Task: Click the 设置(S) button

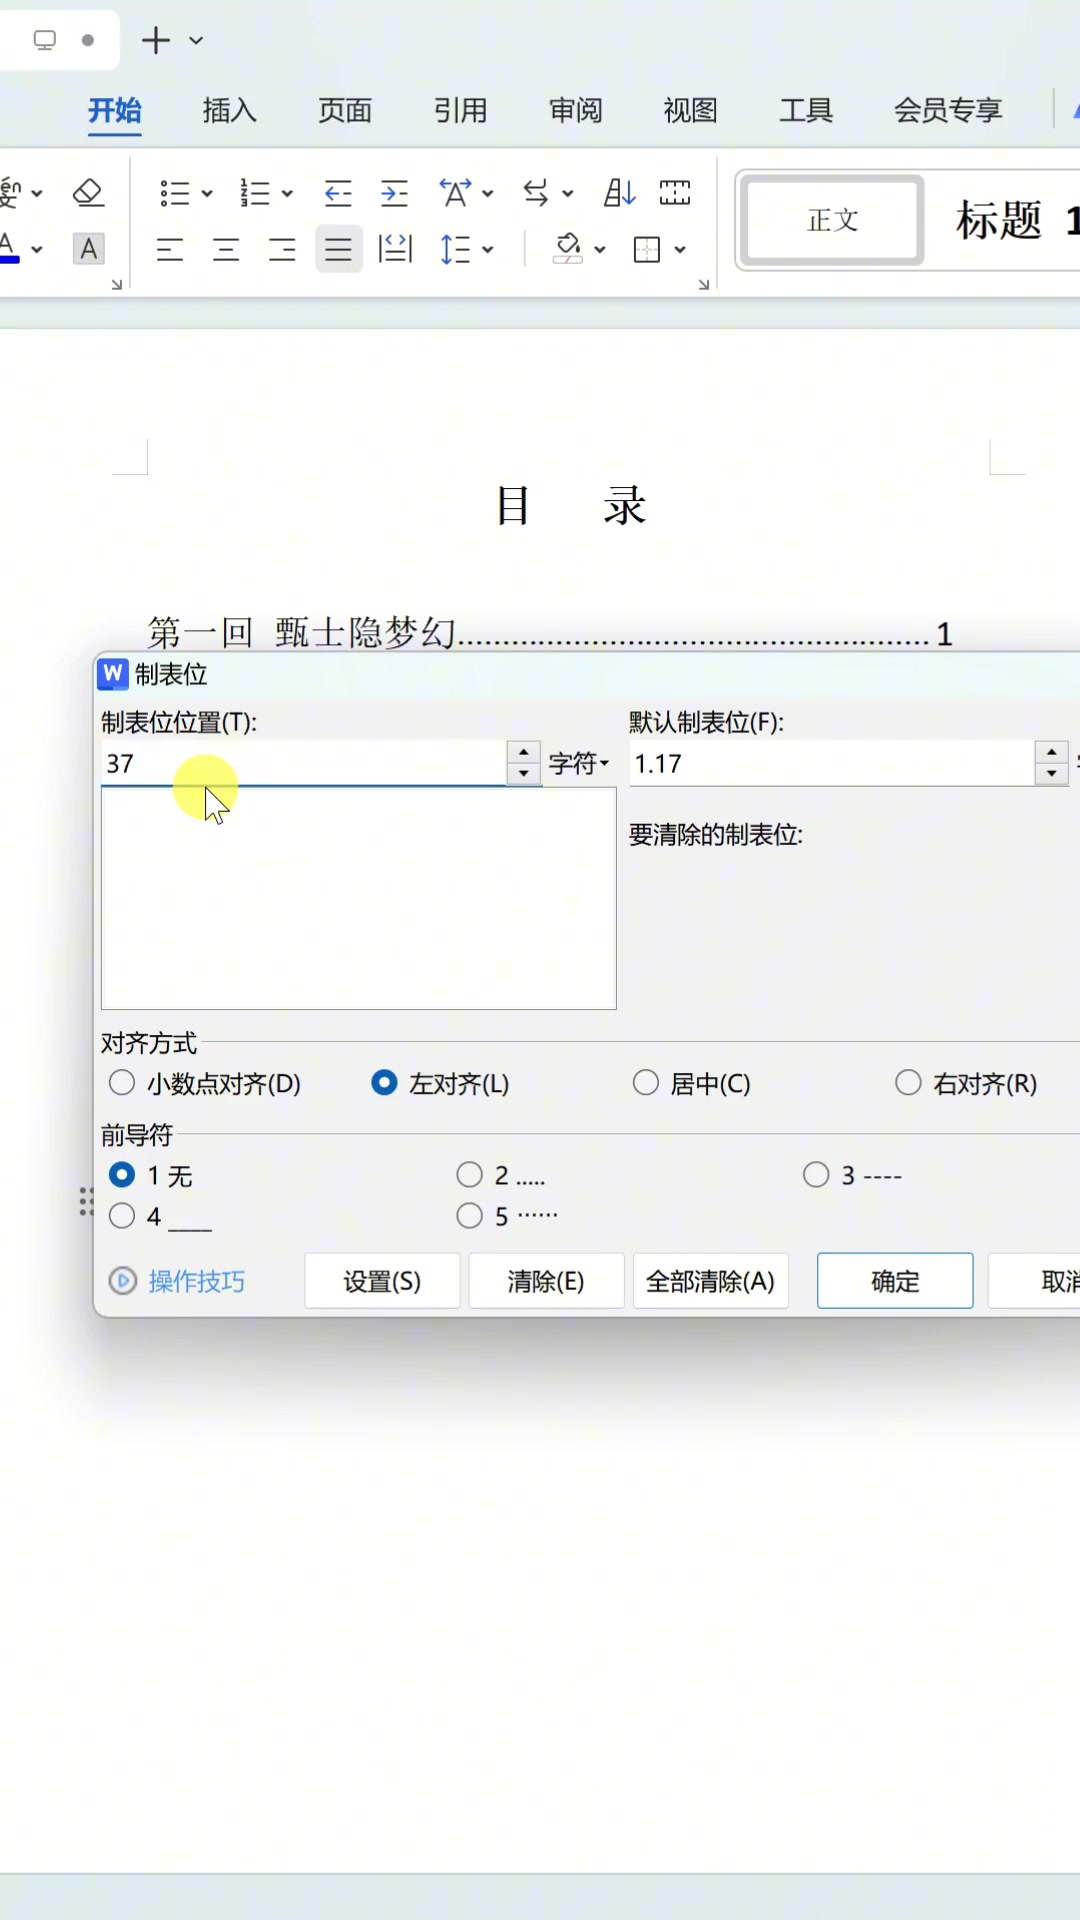Action: click(x=382, y=1281)
